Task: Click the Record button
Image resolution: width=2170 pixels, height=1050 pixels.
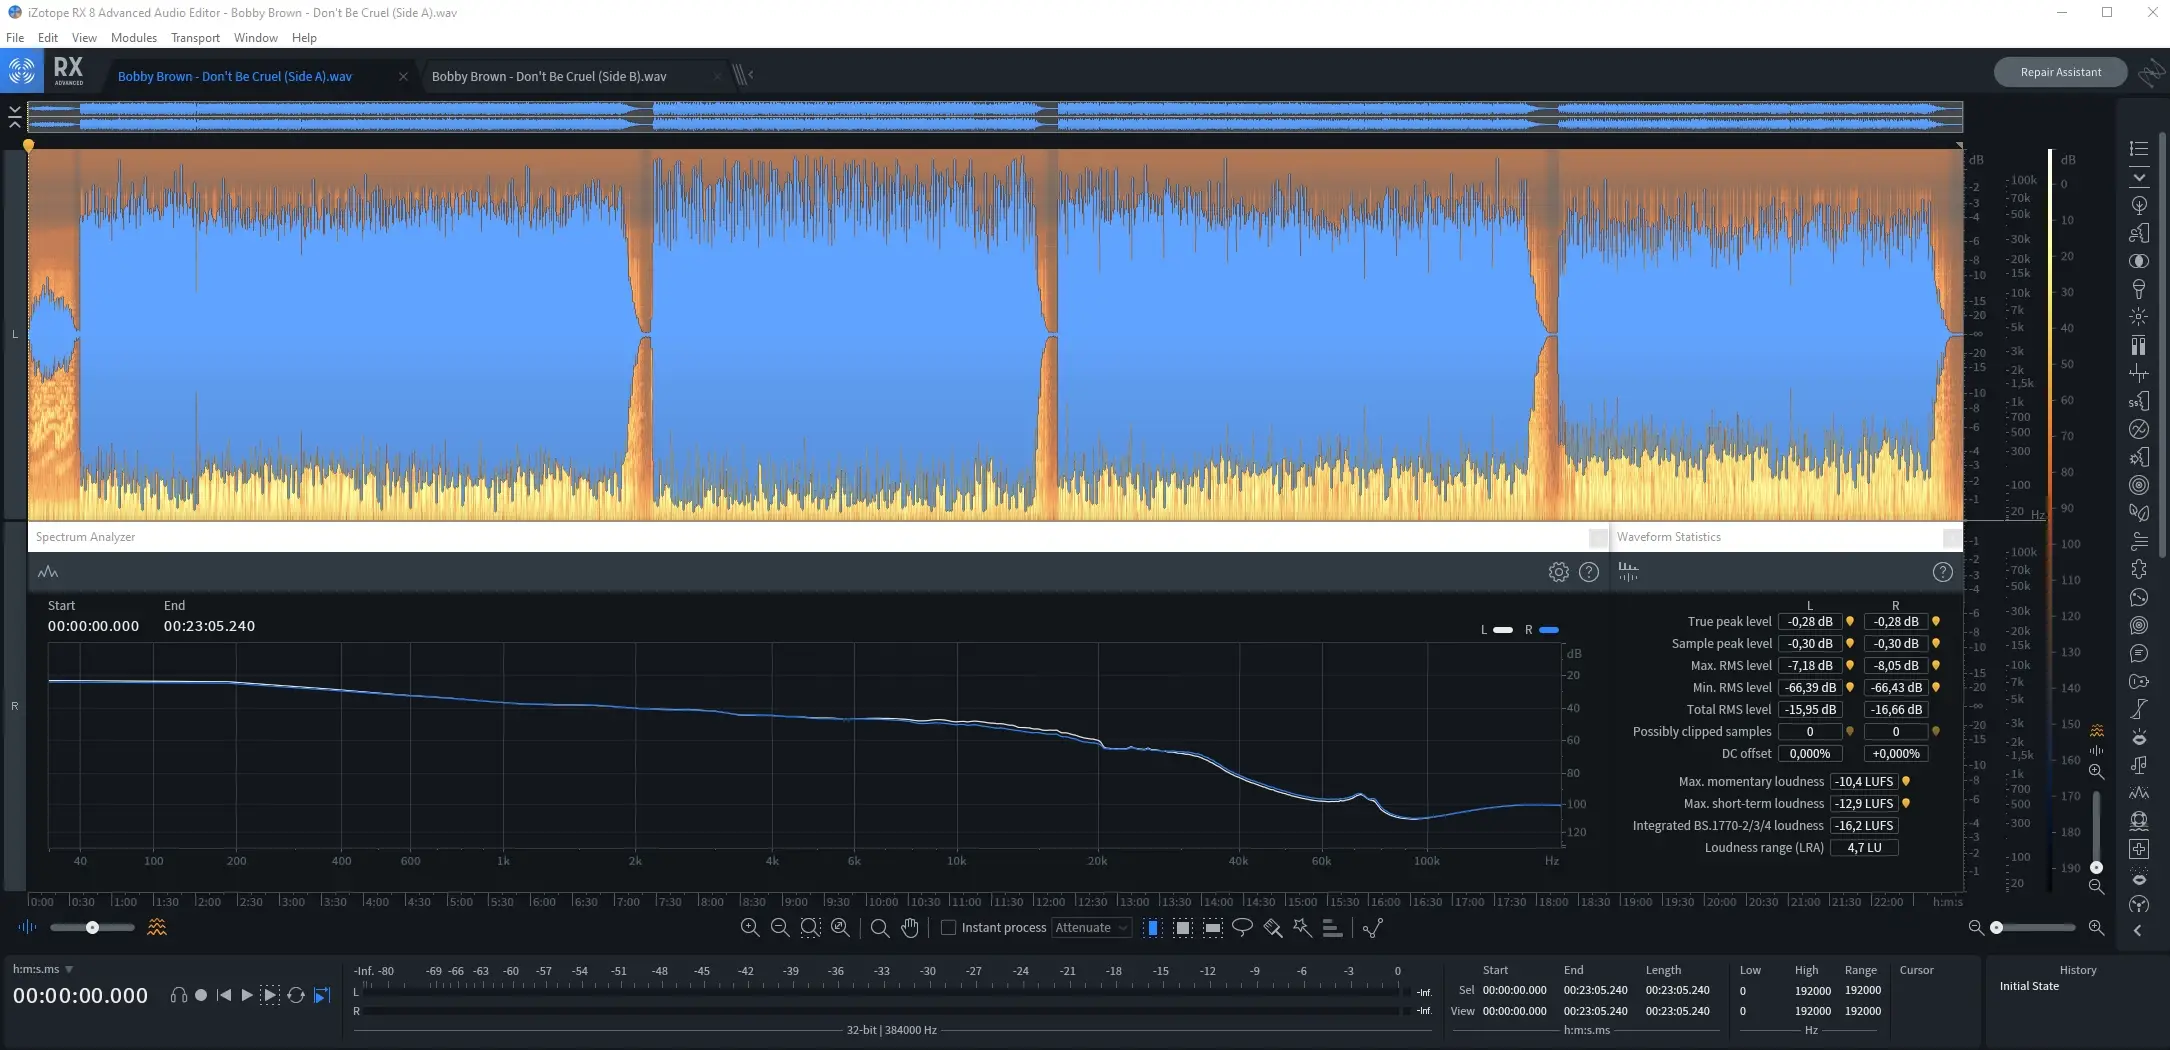Action: [201, 995]
